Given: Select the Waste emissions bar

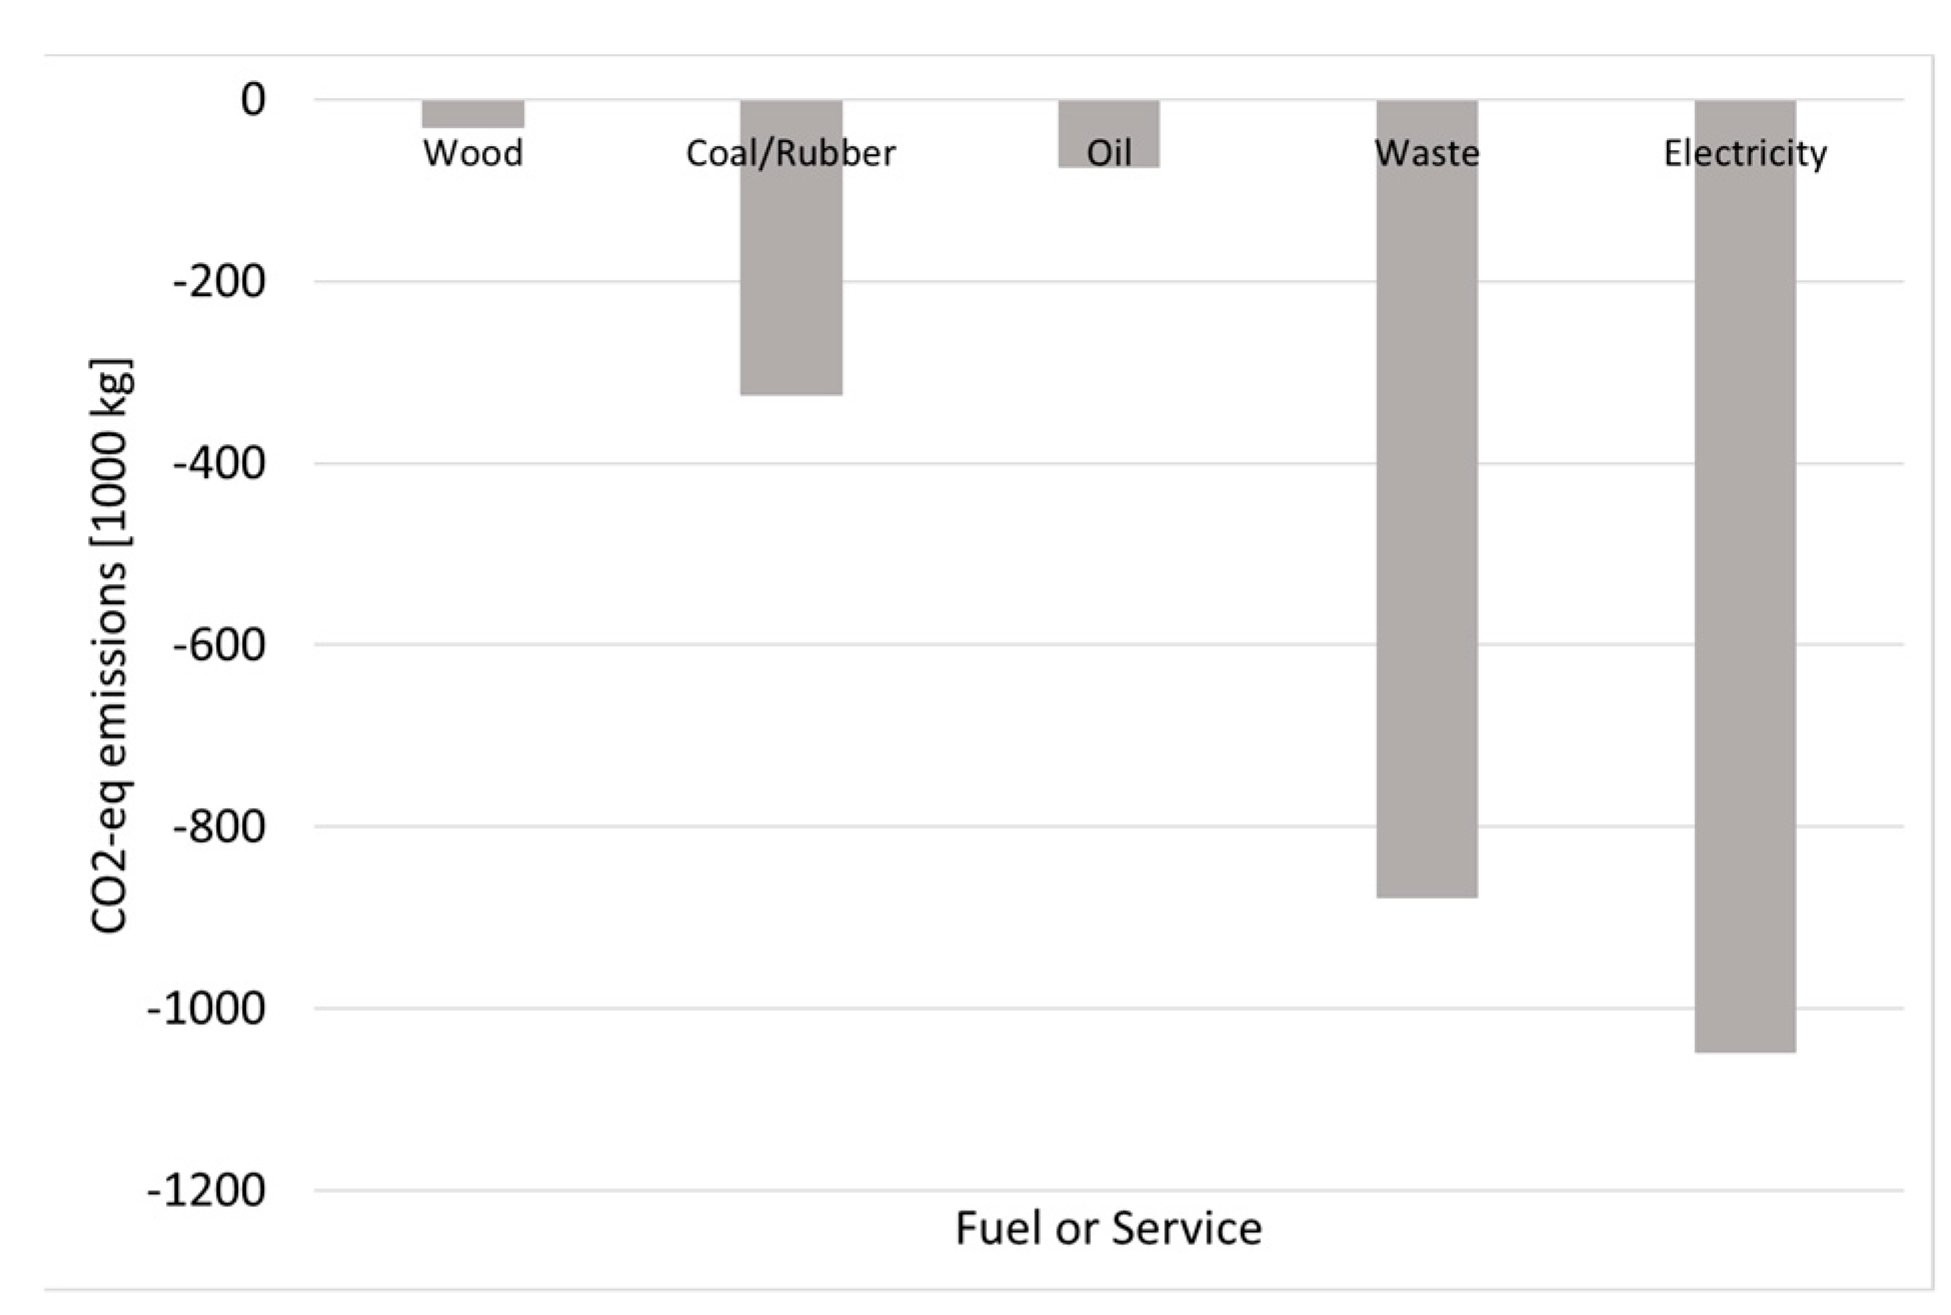Looking at the screenshot, I should 1427,520.
